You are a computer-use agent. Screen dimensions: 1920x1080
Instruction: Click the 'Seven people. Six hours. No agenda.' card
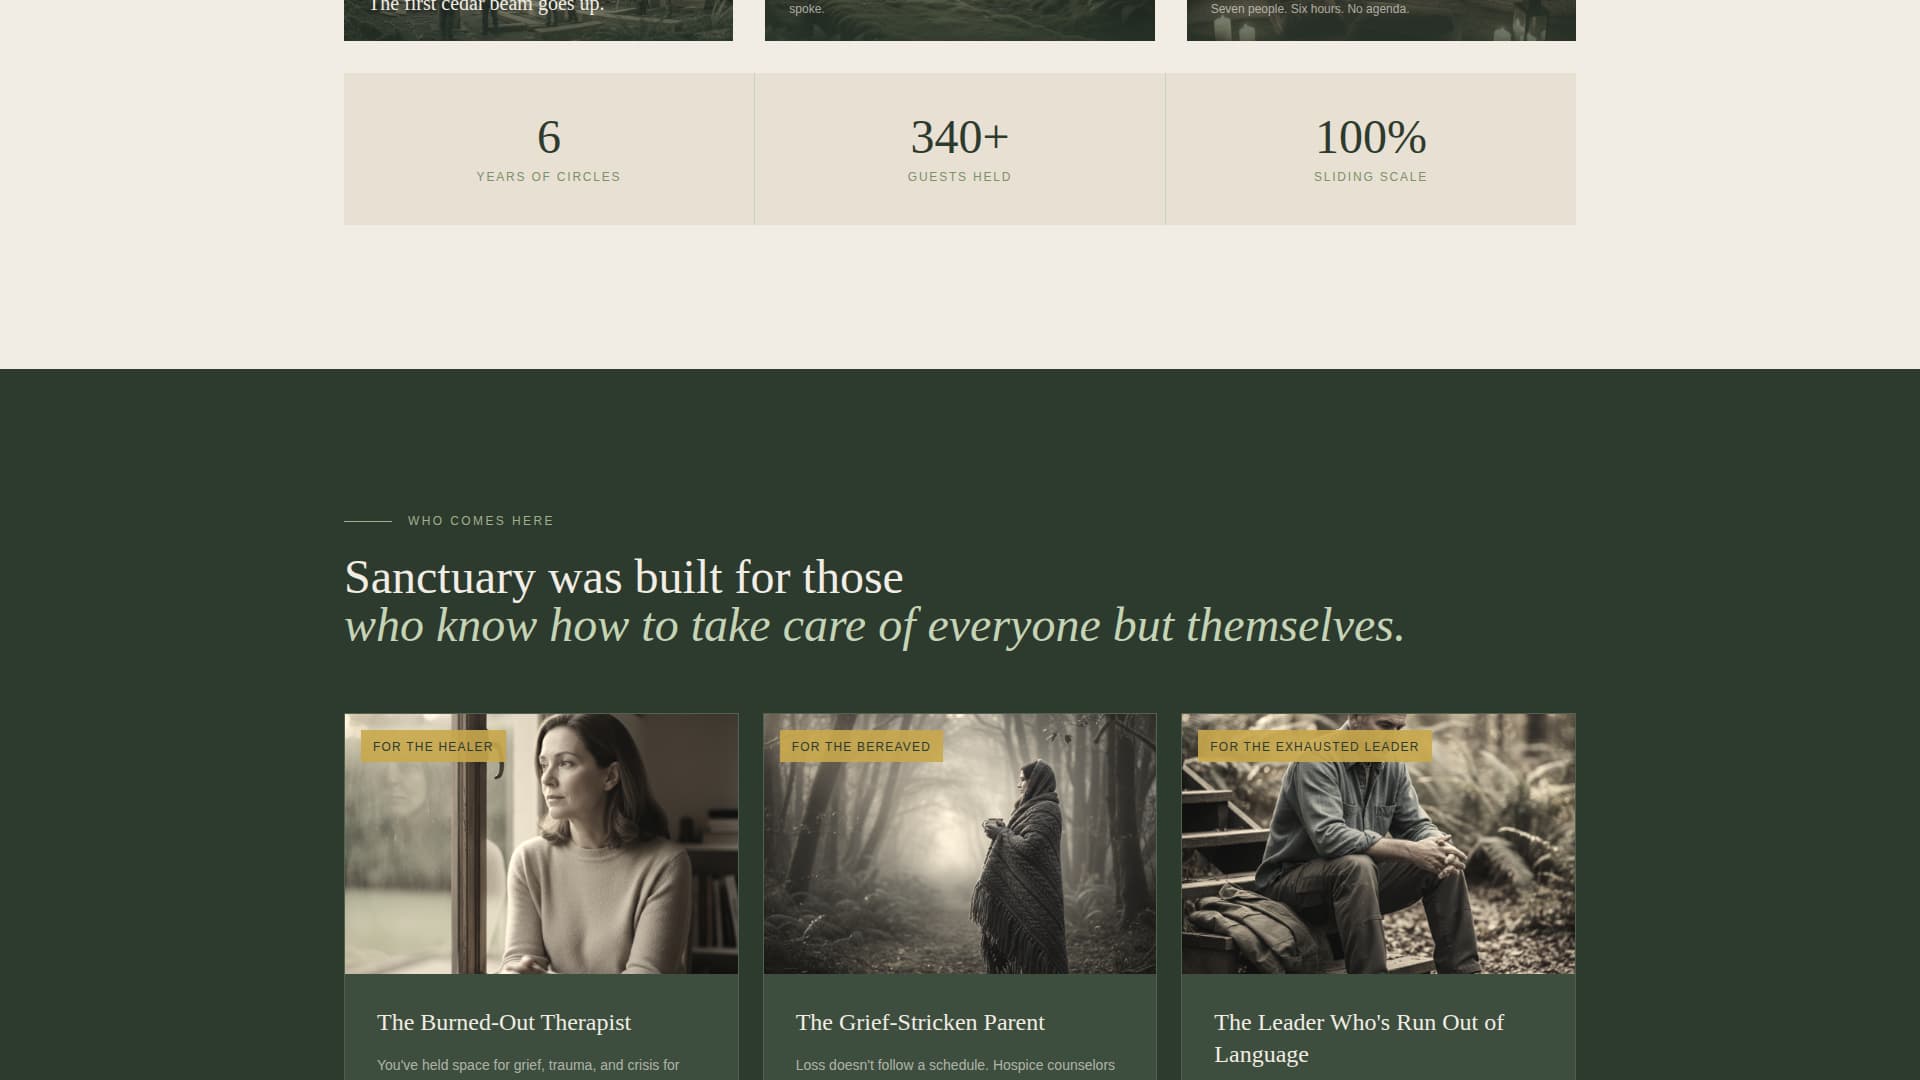(x=1380, y=15)
